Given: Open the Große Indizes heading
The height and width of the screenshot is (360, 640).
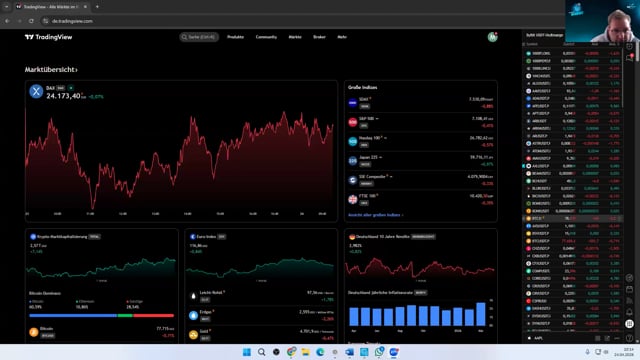Looking at the screenshot, I should [362, 87].
